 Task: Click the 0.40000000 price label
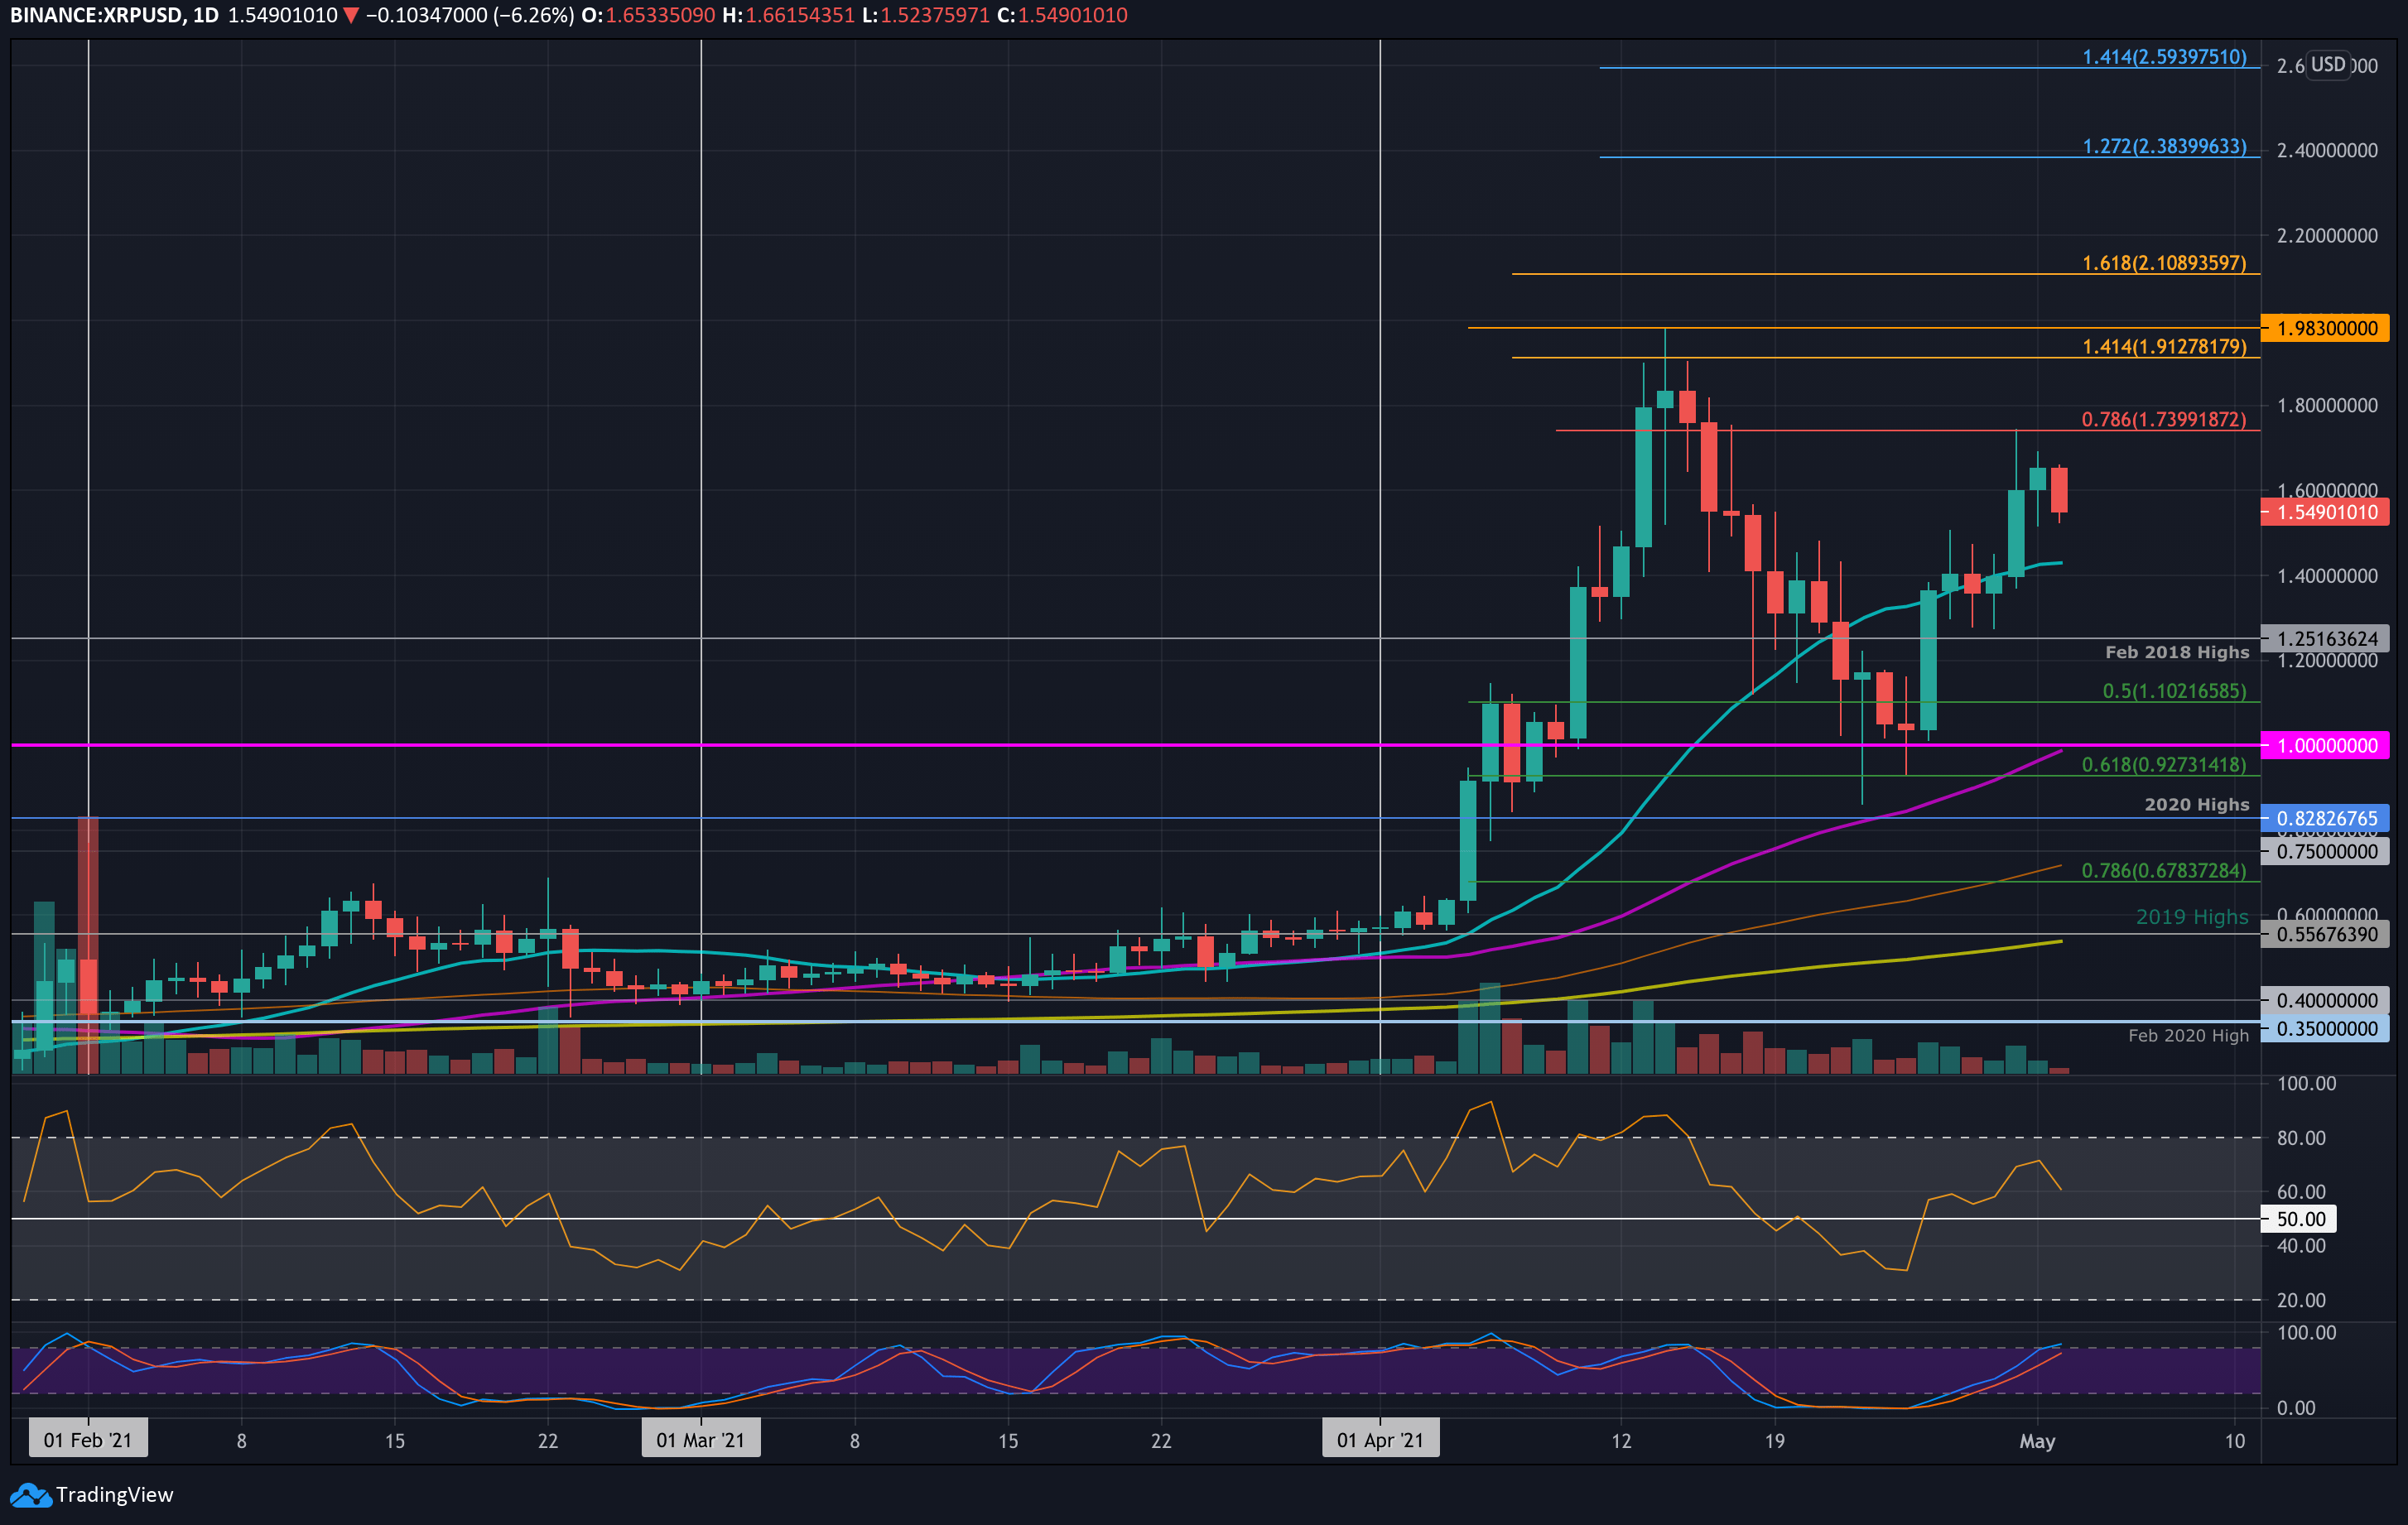point(2325,1000)
